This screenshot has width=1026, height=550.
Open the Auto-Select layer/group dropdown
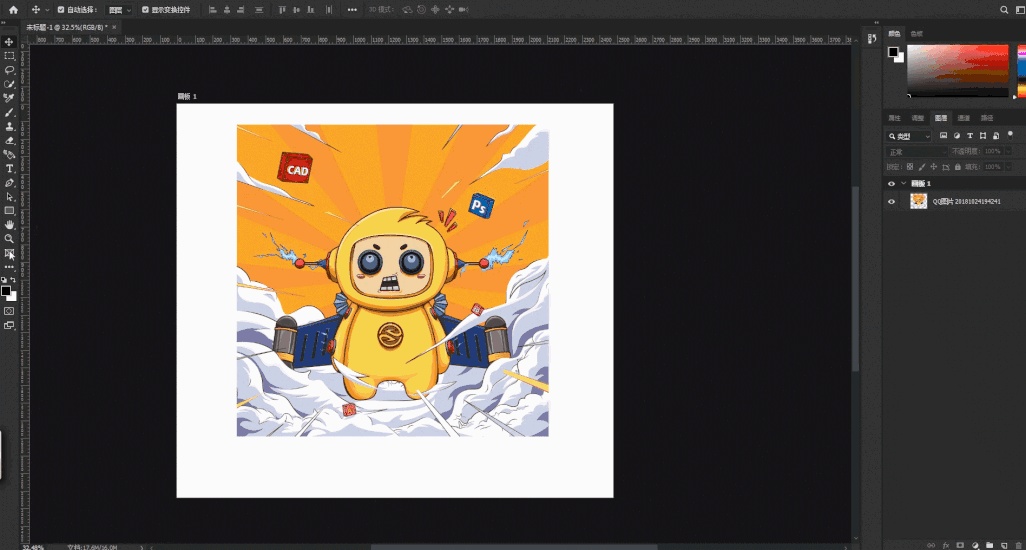pos(119,10)
